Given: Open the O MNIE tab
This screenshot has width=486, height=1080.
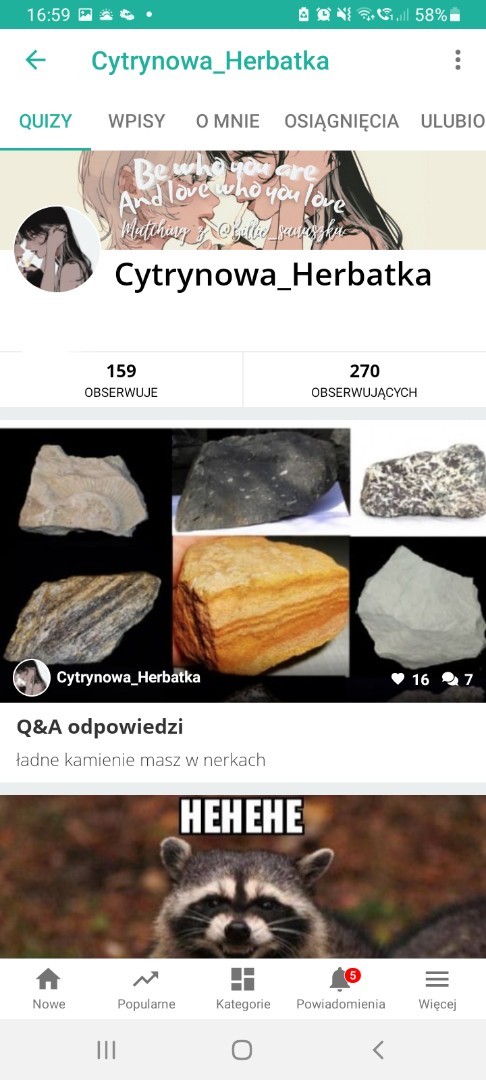Looking at the screenshot, I should 227,121.
